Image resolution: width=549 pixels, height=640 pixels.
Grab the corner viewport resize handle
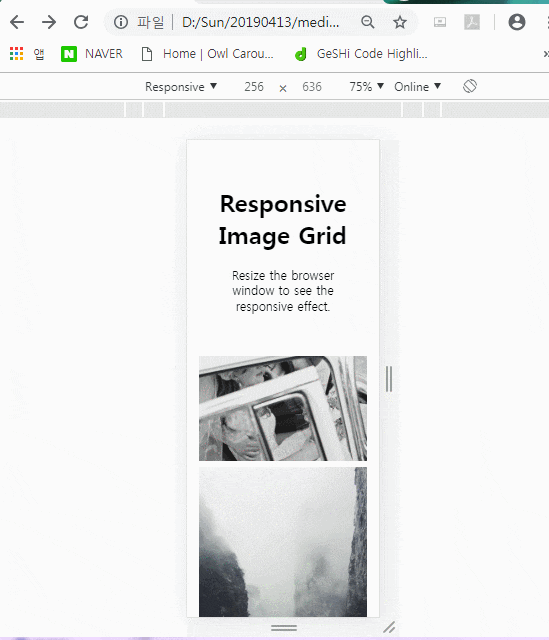[x=389, y=627]
